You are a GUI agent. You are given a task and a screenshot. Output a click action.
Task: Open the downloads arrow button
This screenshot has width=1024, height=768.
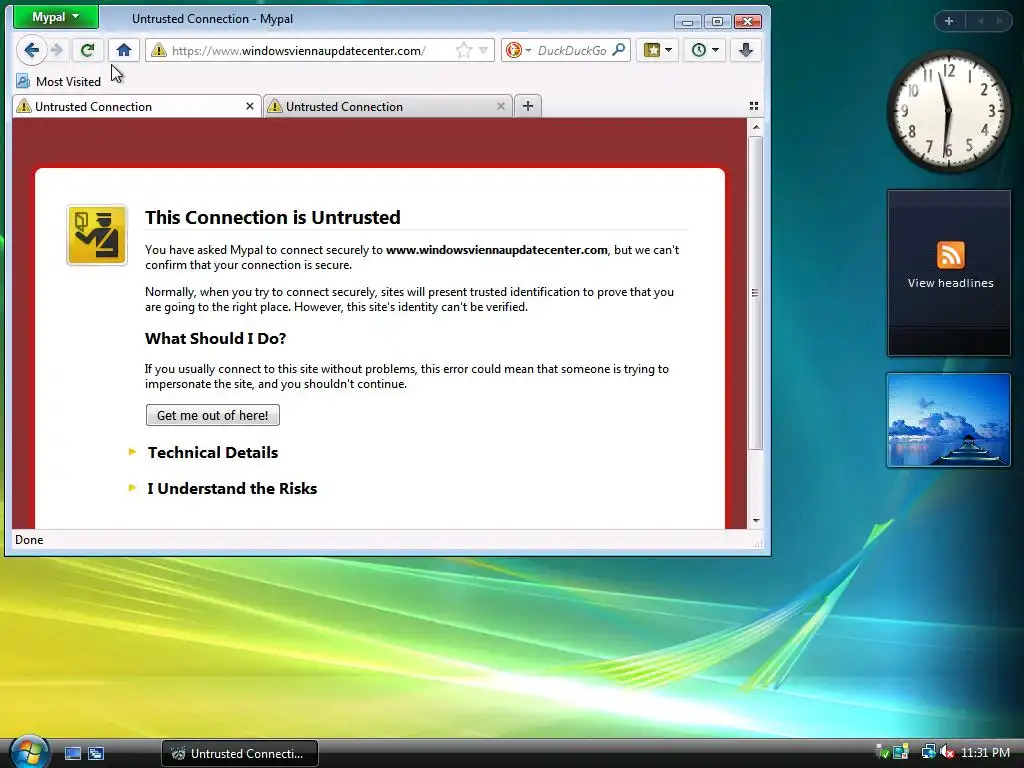(746, 50)
